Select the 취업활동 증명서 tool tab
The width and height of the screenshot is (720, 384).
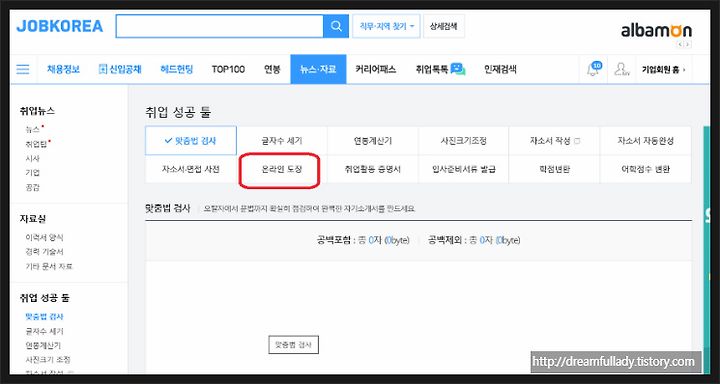(372, 169)
